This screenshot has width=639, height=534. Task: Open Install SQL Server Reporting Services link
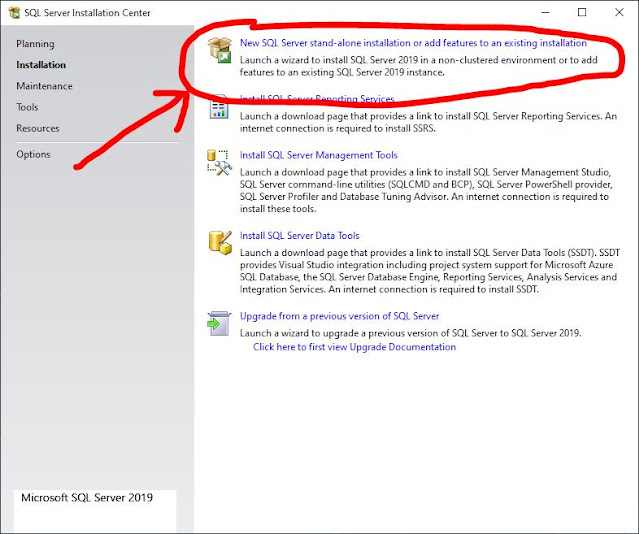(317, 99)
